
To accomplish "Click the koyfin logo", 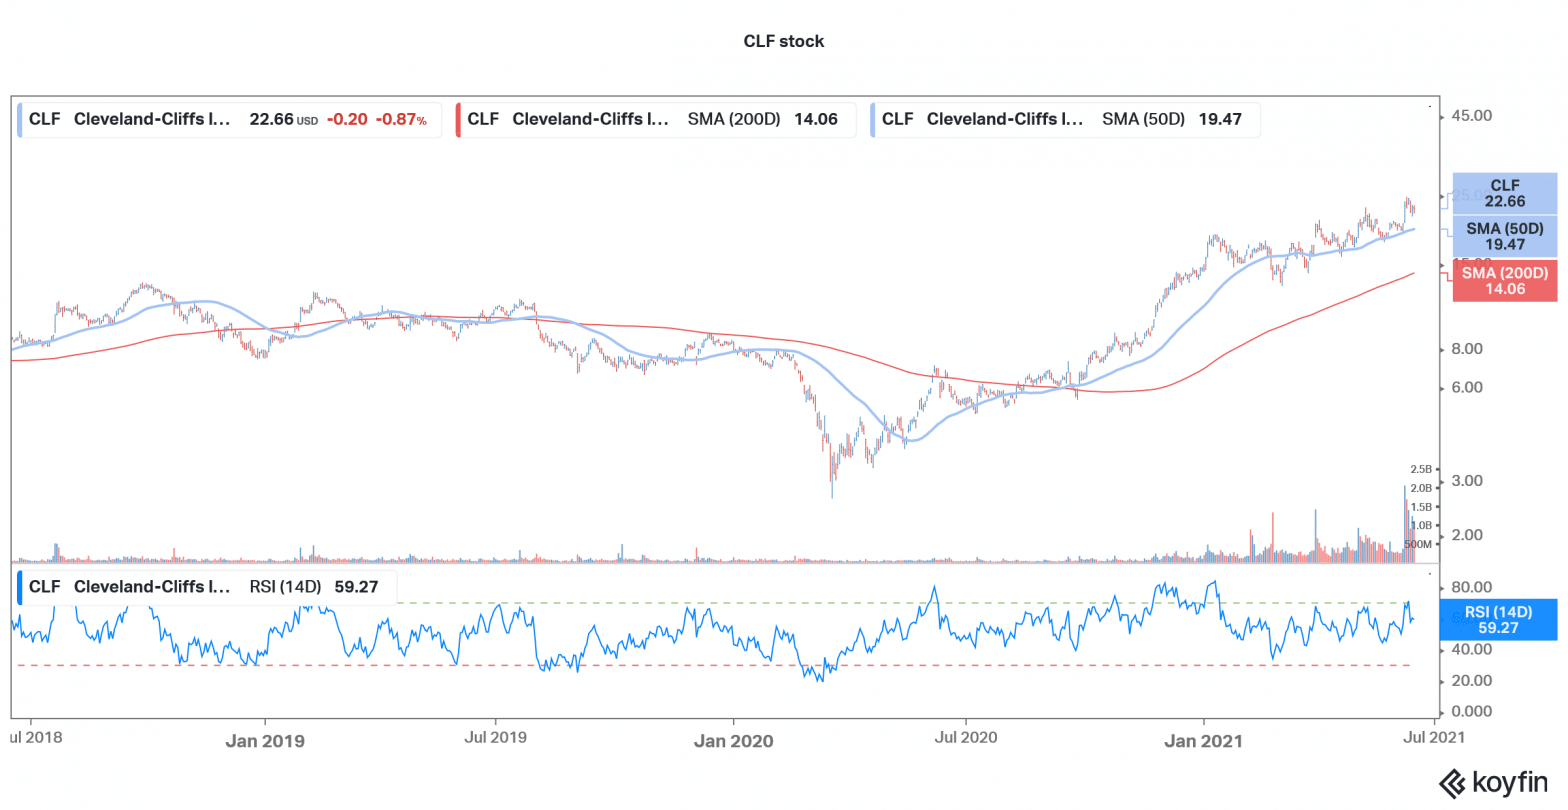I will tap(1493, 782).
